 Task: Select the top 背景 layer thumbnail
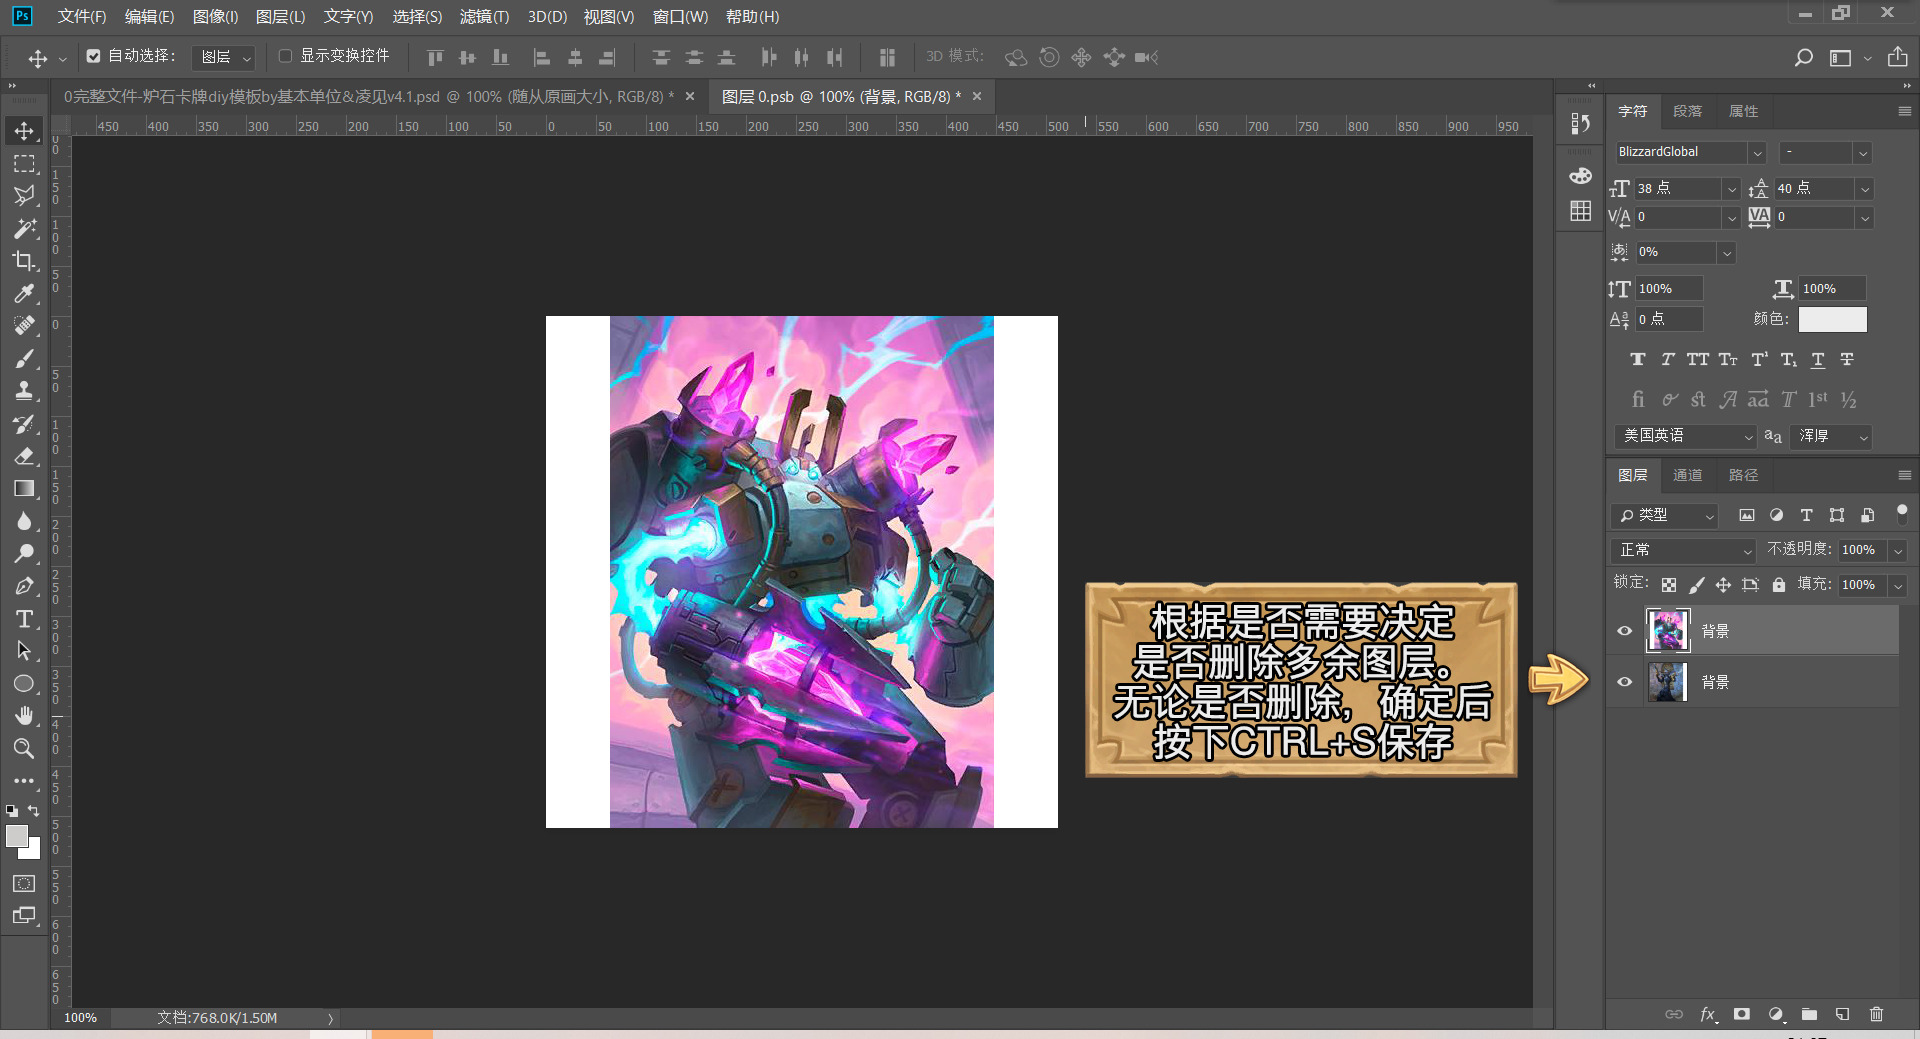pyautogui.click(x=1667, y=631)
